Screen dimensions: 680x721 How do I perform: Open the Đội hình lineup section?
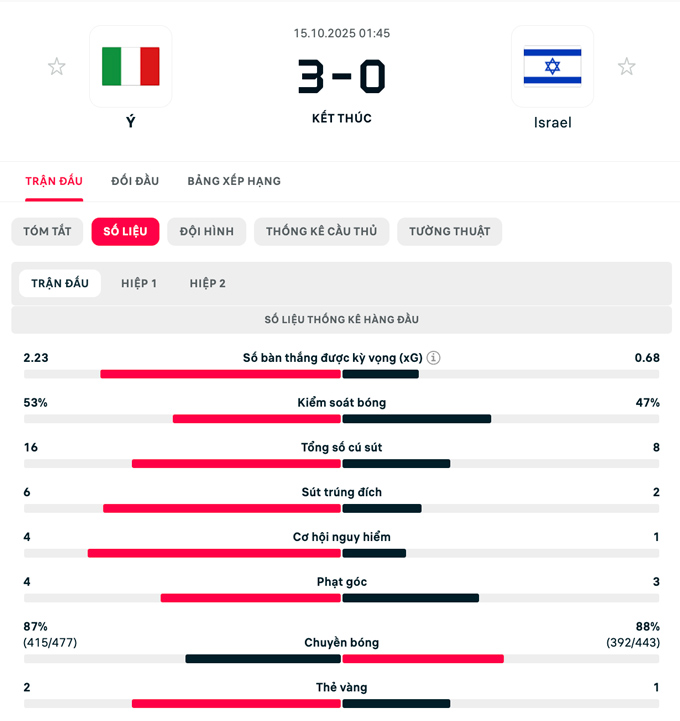(x=207, y=231)
